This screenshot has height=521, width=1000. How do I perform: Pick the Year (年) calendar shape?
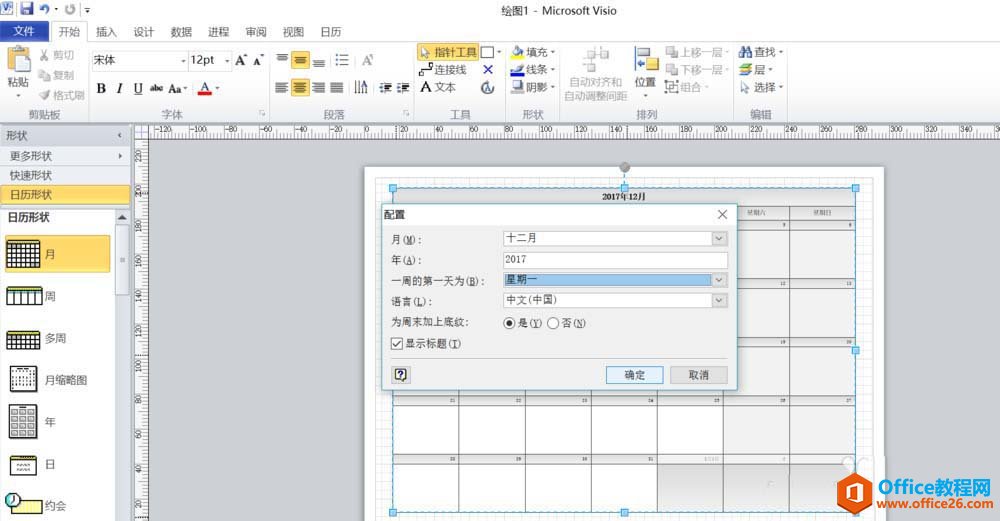coord(24,422)
